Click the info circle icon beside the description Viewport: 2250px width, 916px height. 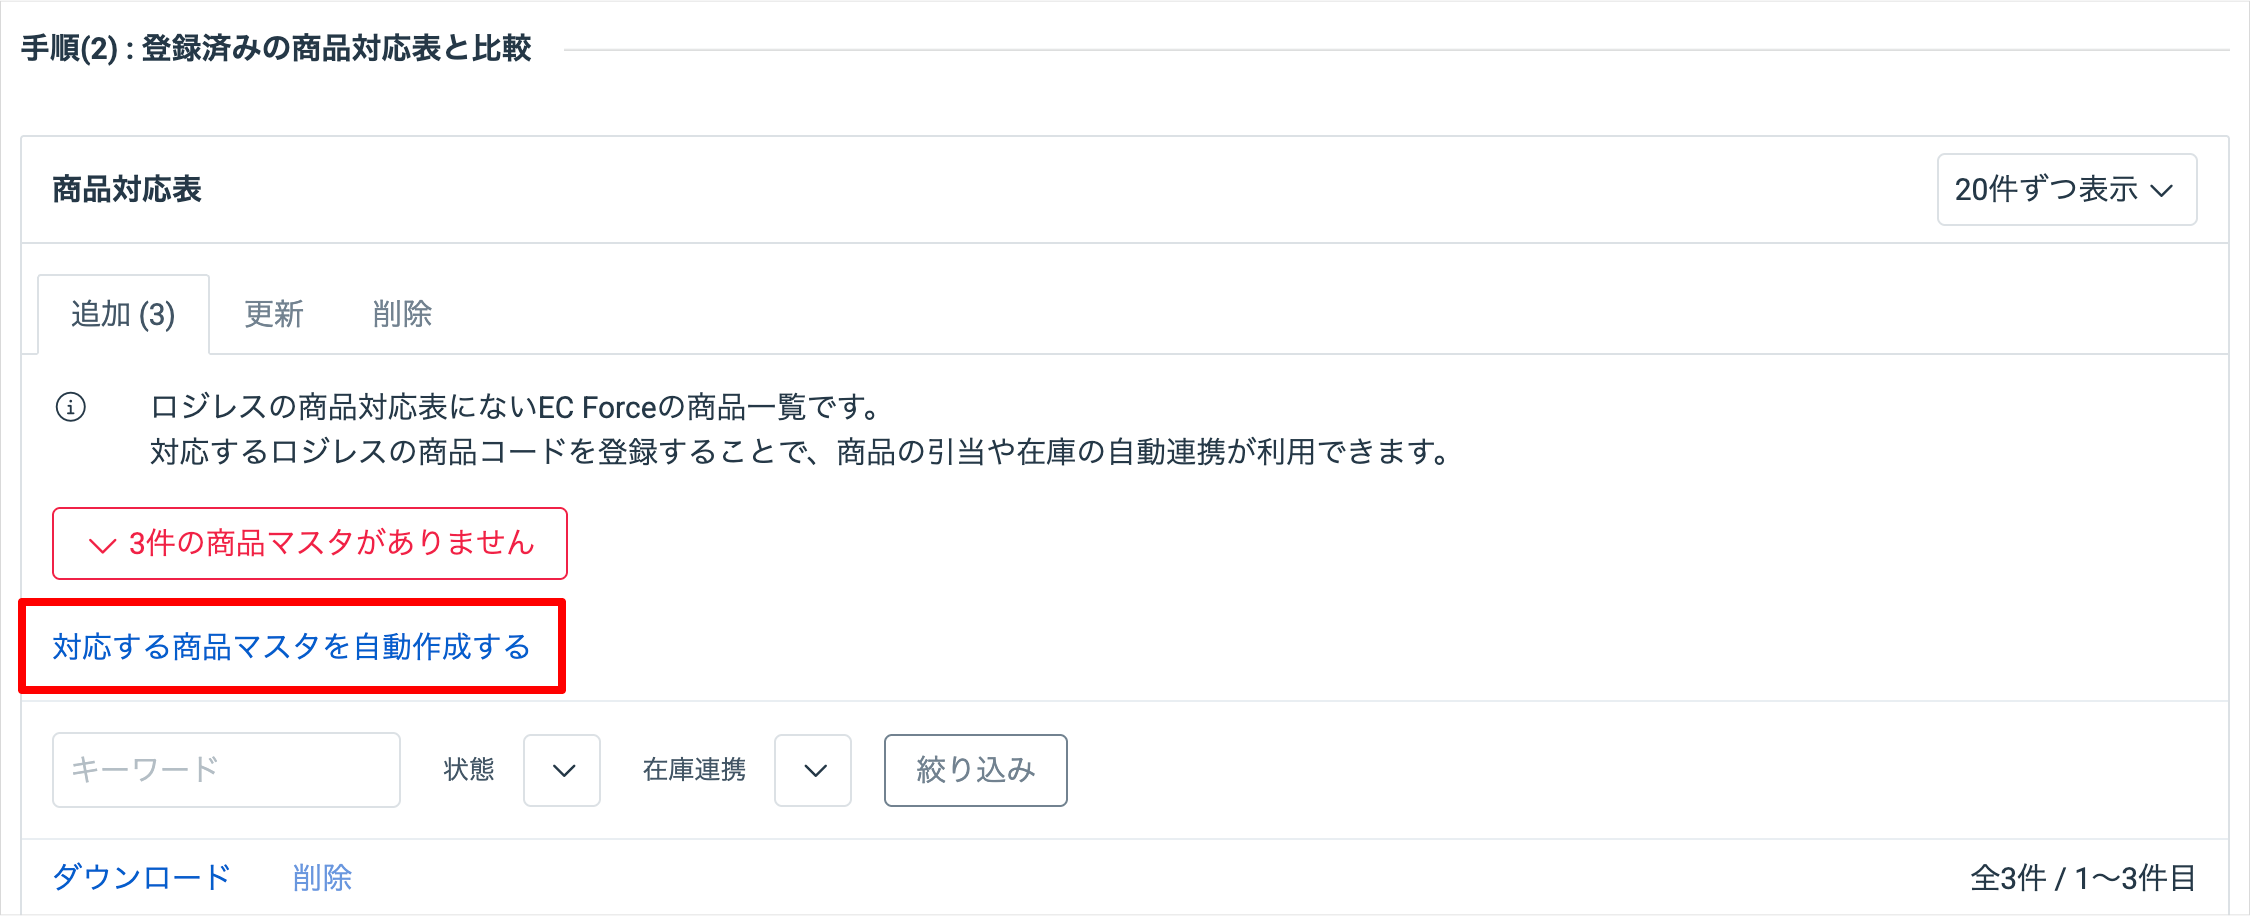click(70, 407)
